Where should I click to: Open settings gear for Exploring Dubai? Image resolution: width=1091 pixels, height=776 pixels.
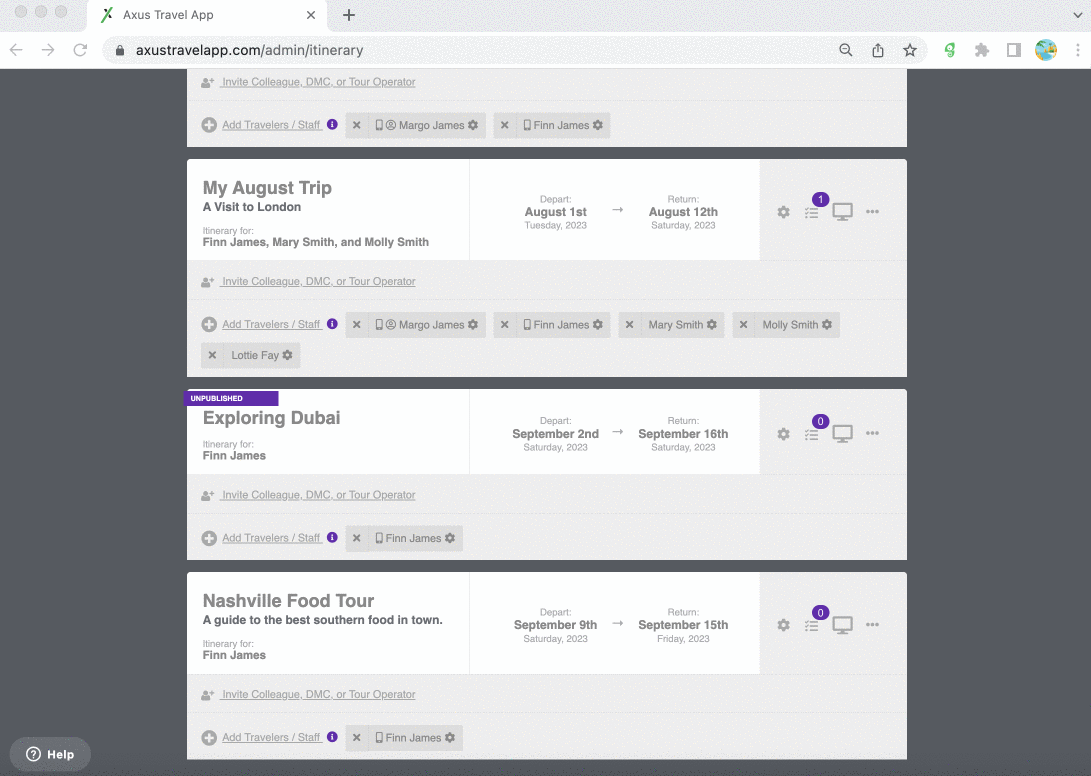pos(783,434)
